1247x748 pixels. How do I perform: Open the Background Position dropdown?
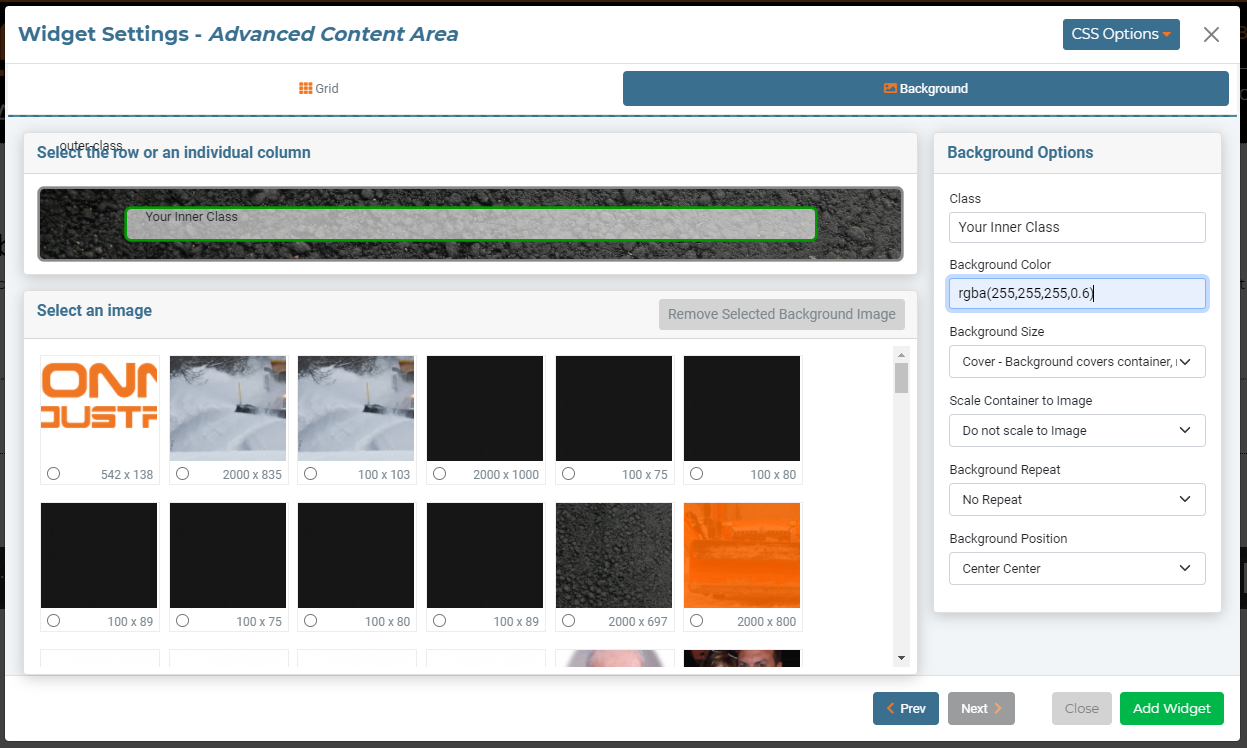(1077, 568)
